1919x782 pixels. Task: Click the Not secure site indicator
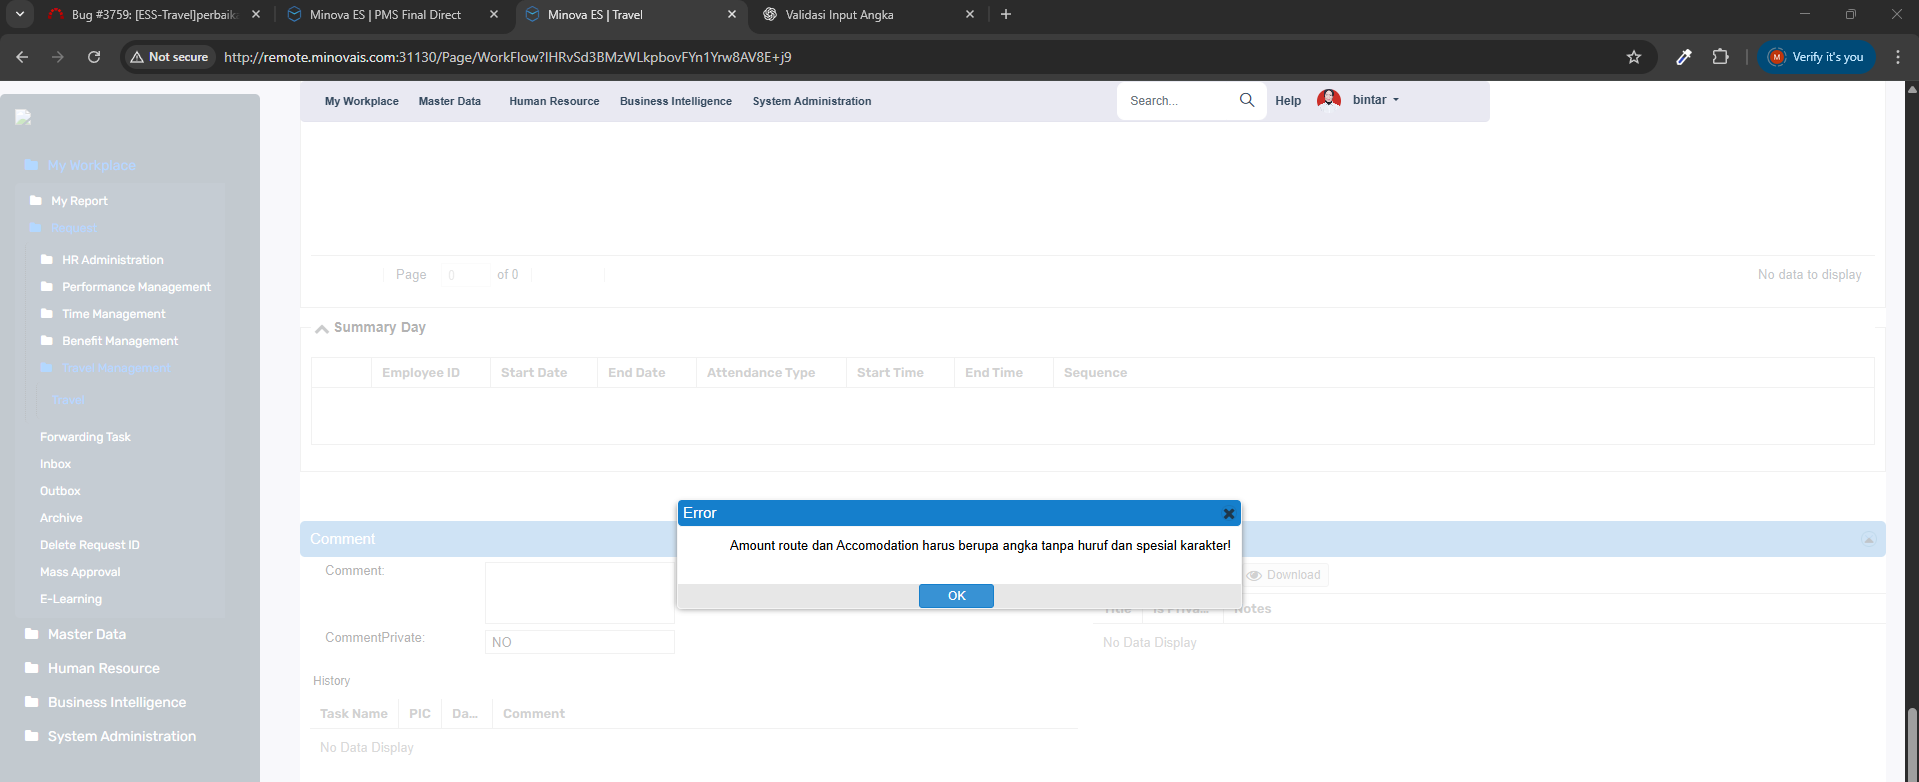click(x=169, y=57)
